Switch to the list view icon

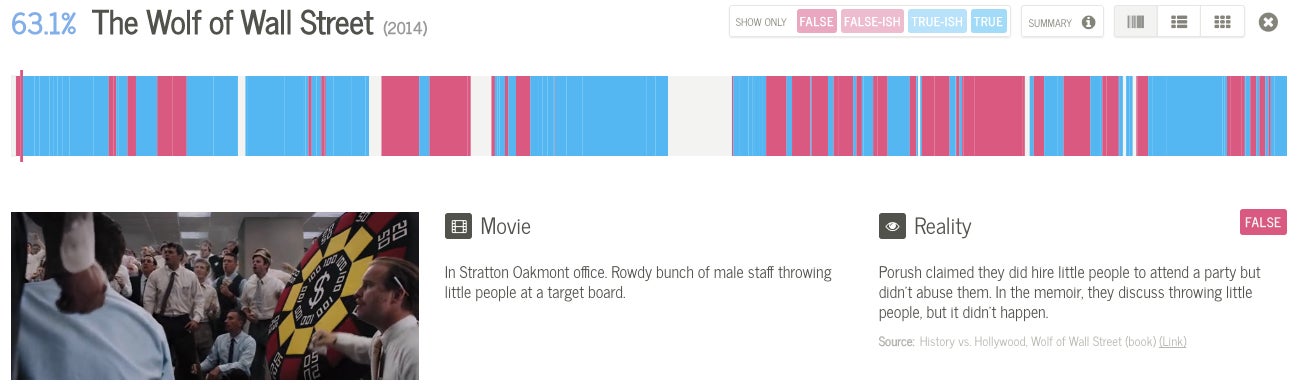click(x=1179, y=22)
